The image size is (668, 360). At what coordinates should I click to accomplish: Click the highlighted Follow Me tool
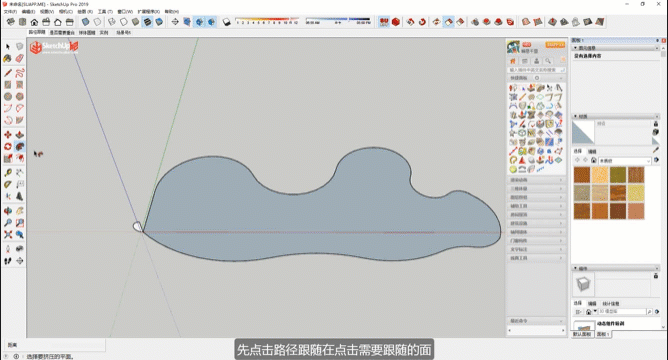click(20, 147)
